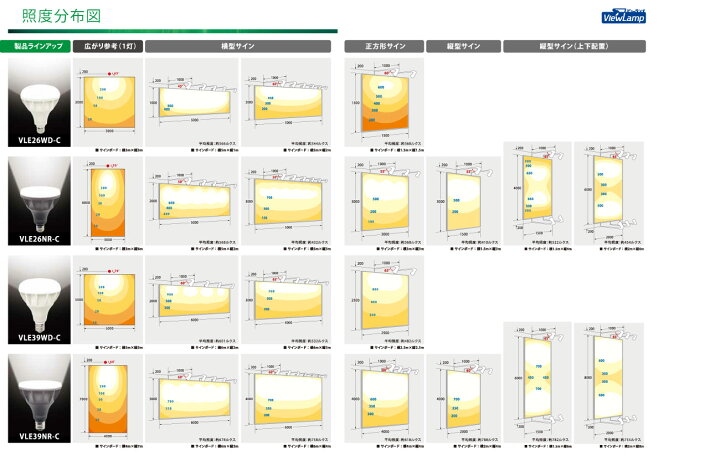Open VLE26NR-C left top-bottom vertical diagram
Image resolution: width=720 pixels, height=471 pixels.
(538, 194)
